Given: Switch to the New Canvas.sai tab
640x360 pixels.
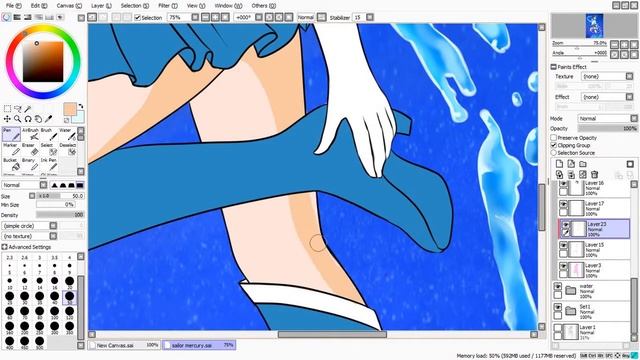Looking at the screenshot, I should (x=124, y=345).
